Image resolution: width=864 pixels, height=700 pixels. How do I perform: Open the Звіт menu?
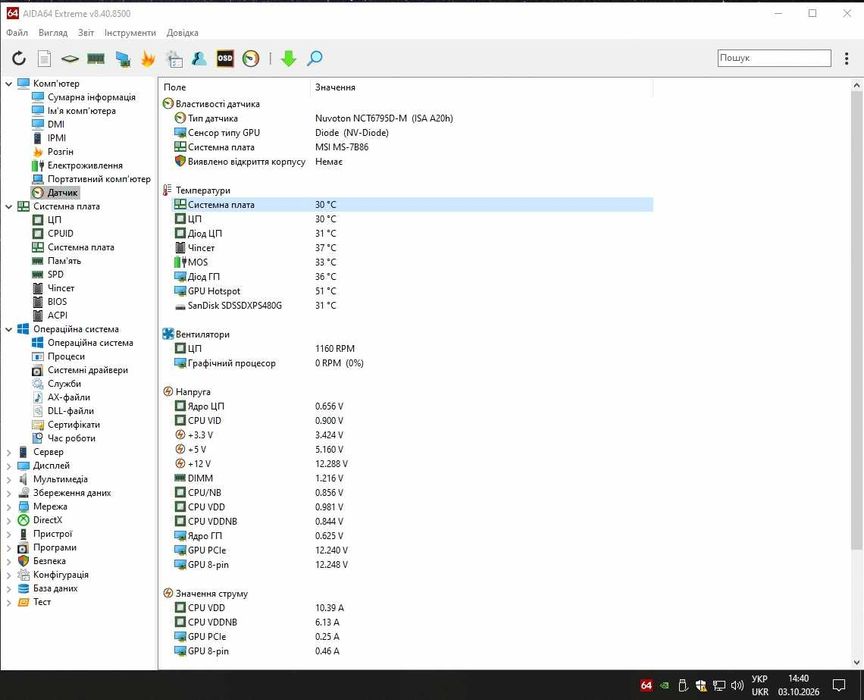[86, 33]
